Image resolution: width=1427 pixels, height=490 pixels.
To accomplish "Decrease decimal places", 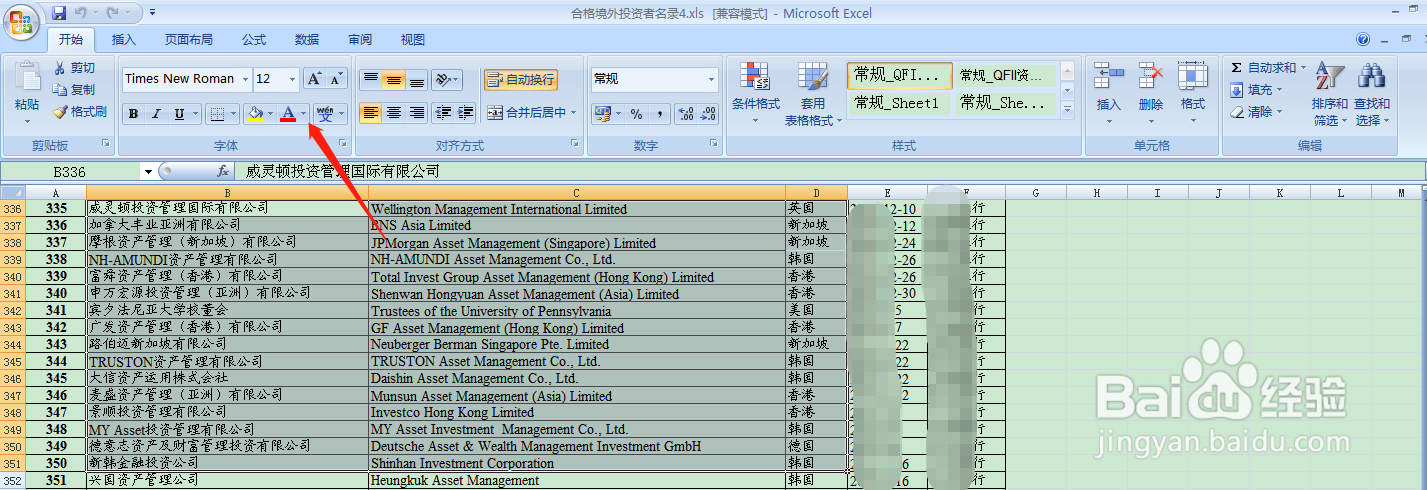I will click(x=709, y=114).
